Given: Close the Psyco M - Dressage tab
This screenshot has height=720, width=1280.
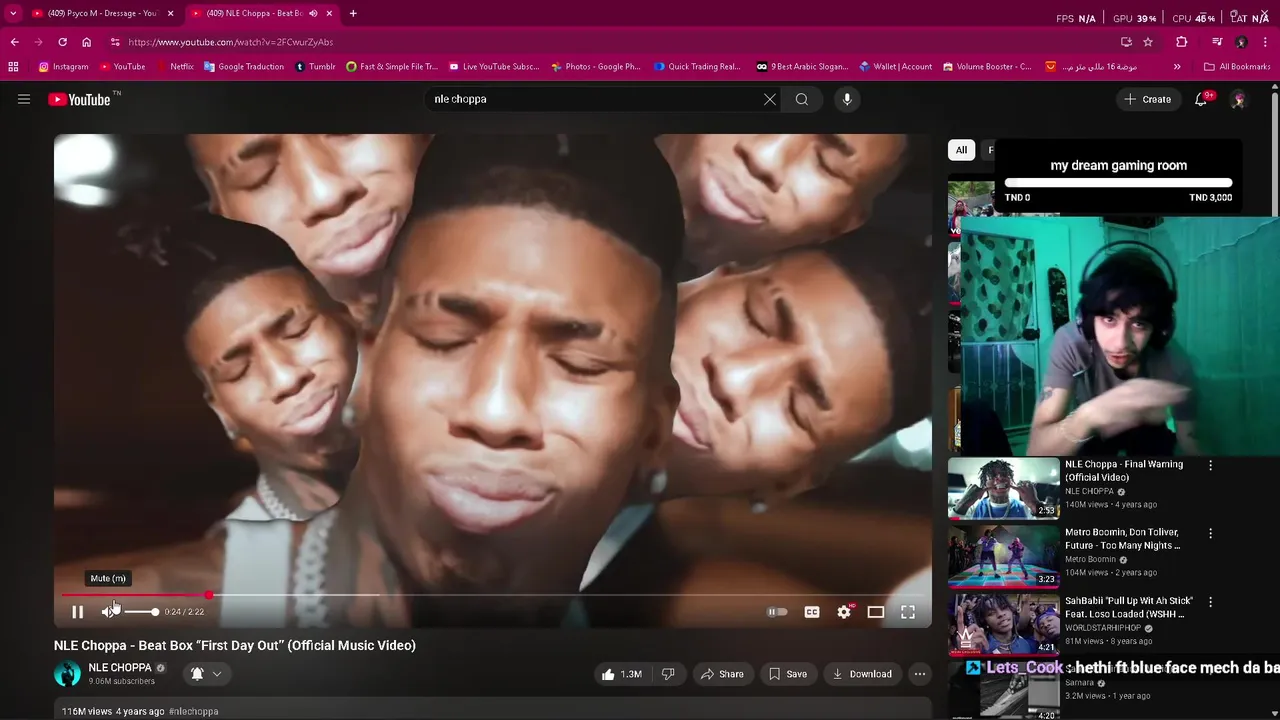Looking at the screenshot, I should pyautogui.click(x=170, y=13).
